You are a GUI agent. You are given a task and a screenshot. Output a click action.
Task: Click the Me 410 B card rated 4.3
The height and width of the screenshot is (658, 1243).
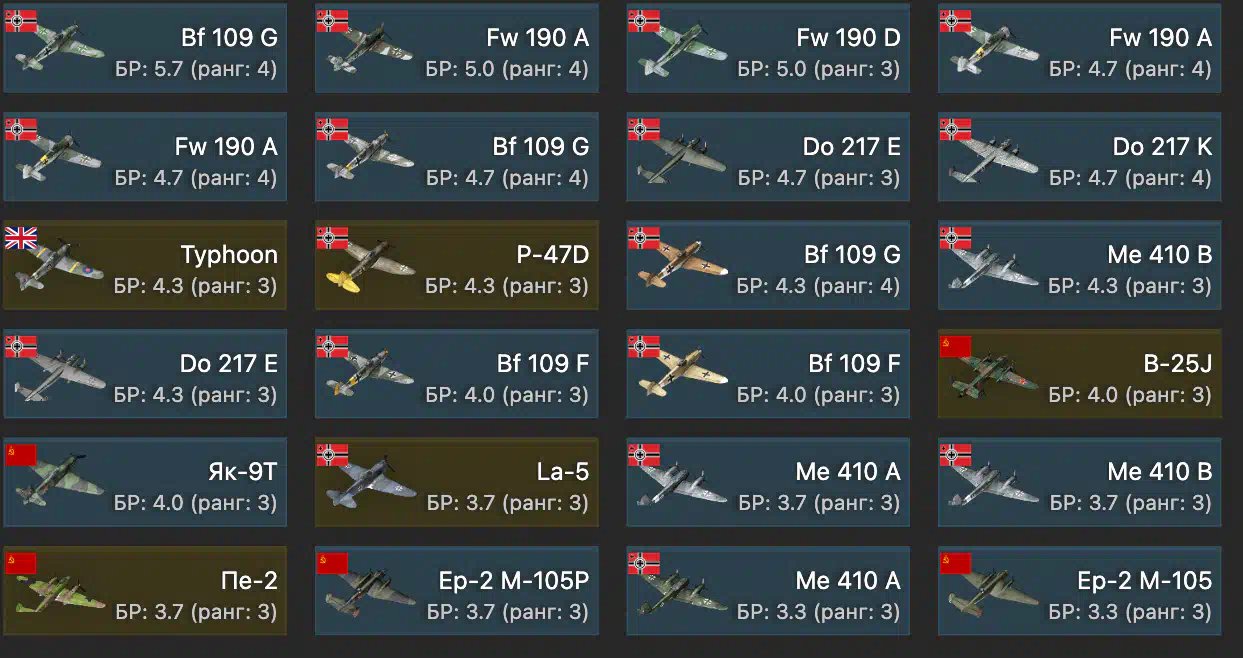(x=1080, y=265)
